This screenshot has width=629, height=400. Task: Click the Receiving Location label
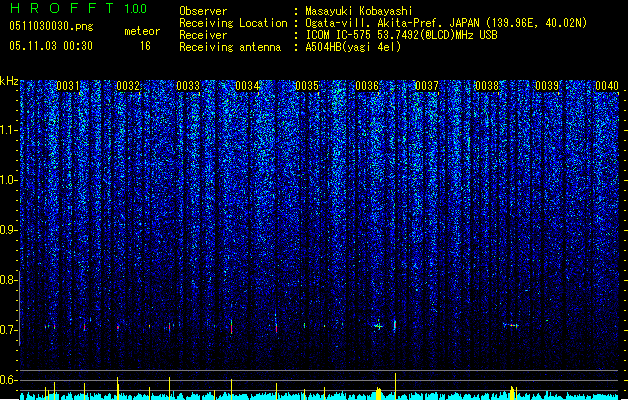[233, 23]
